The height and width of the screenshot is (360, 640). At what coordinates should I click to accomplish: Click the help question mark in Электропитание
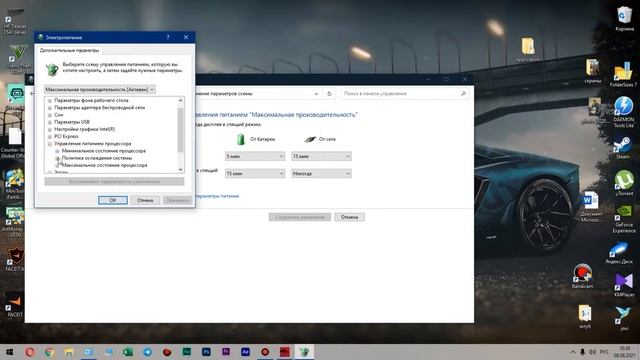pyautogui.click(x=168, y=37)
